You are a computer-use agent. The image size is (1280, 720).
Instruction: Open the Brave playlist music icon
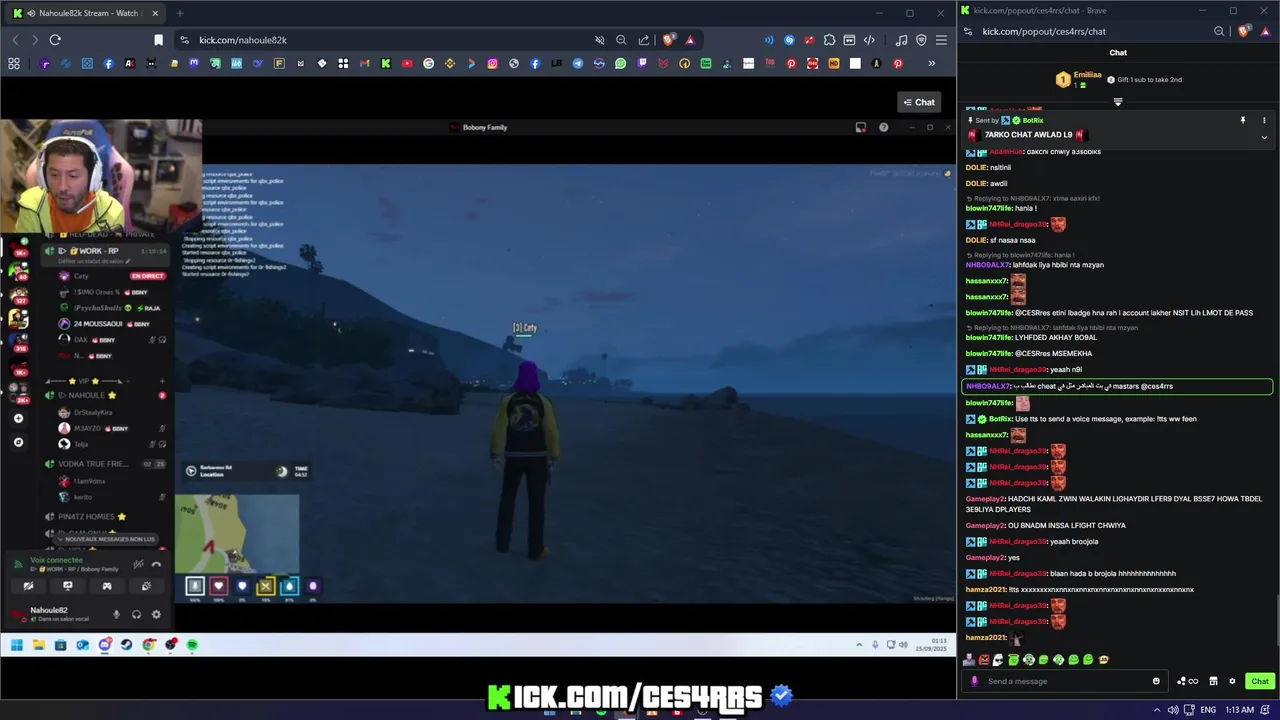coord(902,40)
